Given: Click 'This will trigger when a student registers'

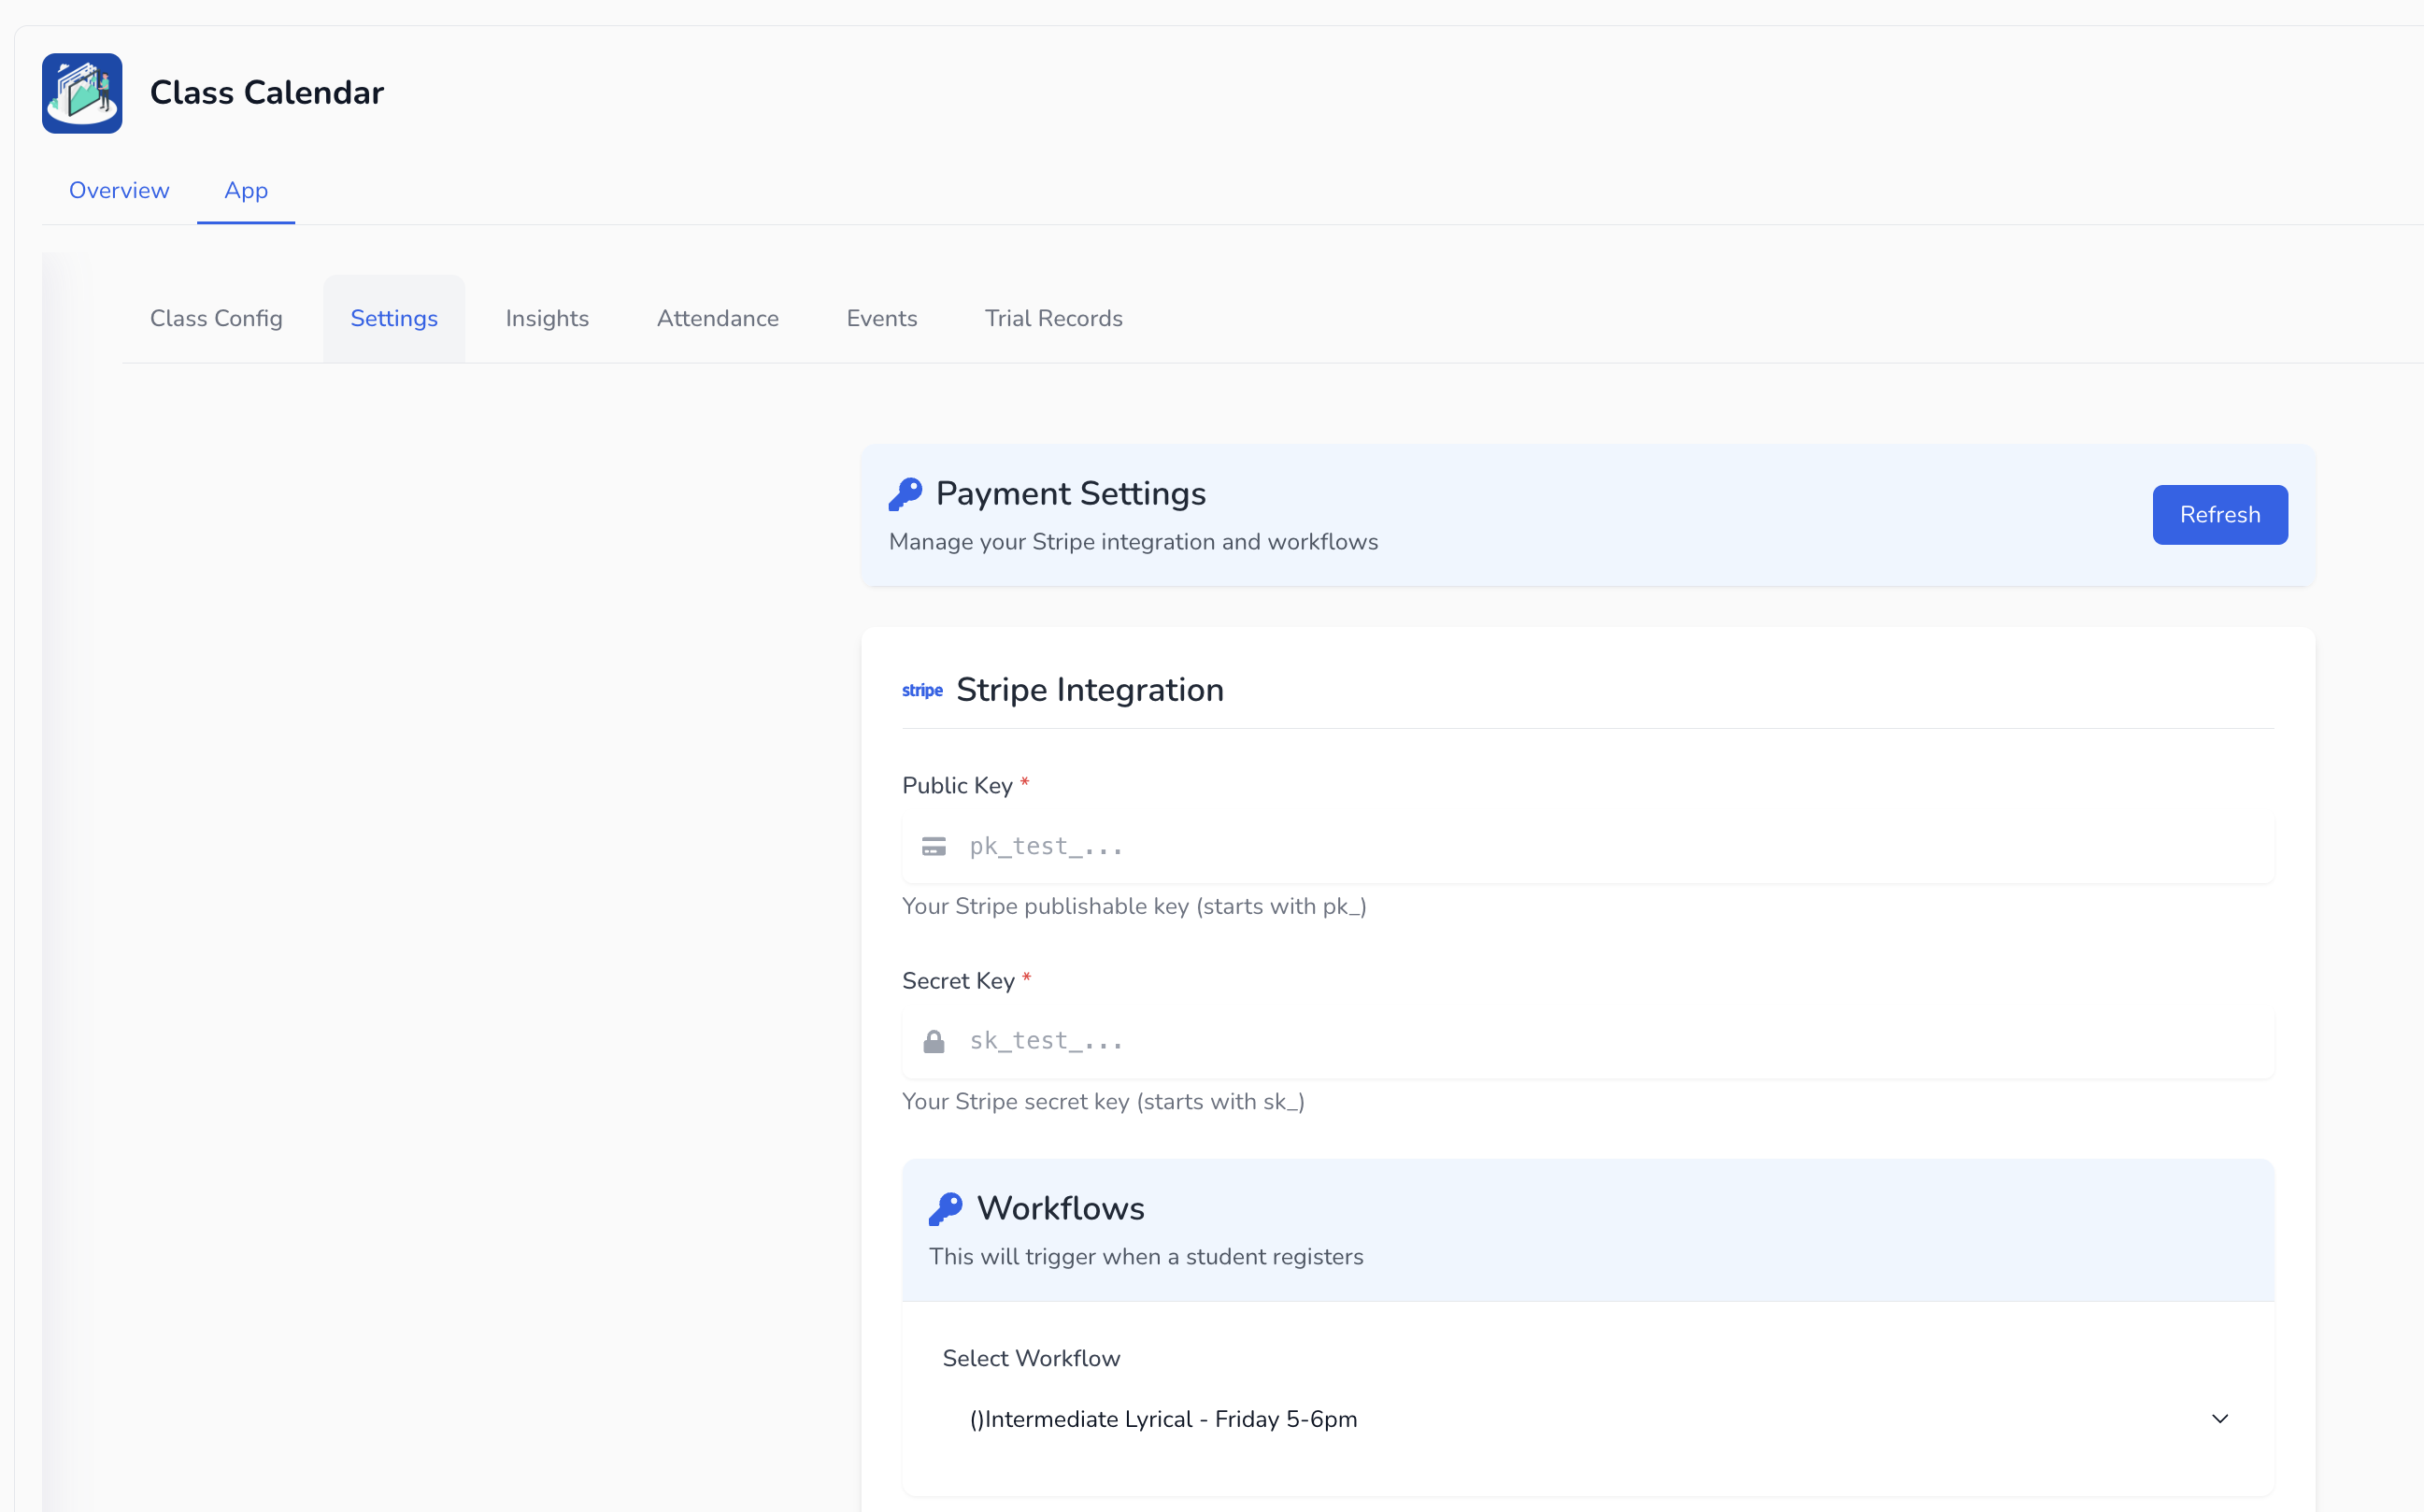Looking at the screenshot, I should tap(1146, 1257).
